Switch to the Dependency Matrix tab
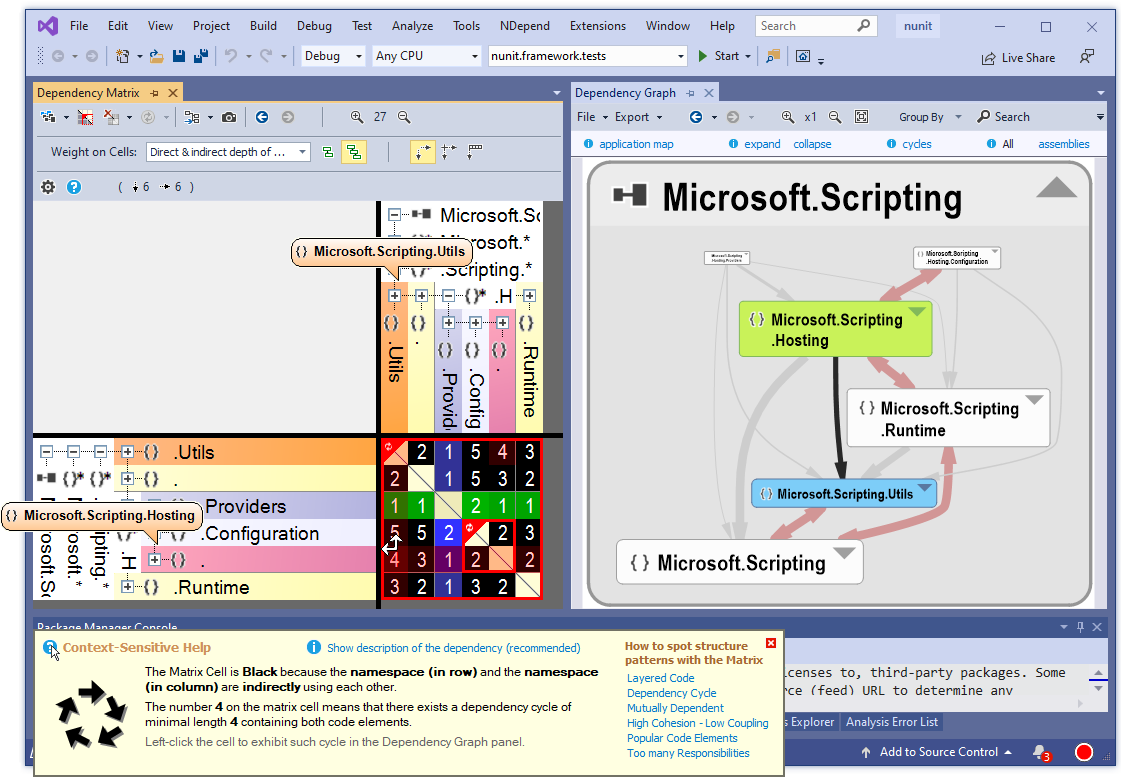1121x779 pixels. [88, 93]
